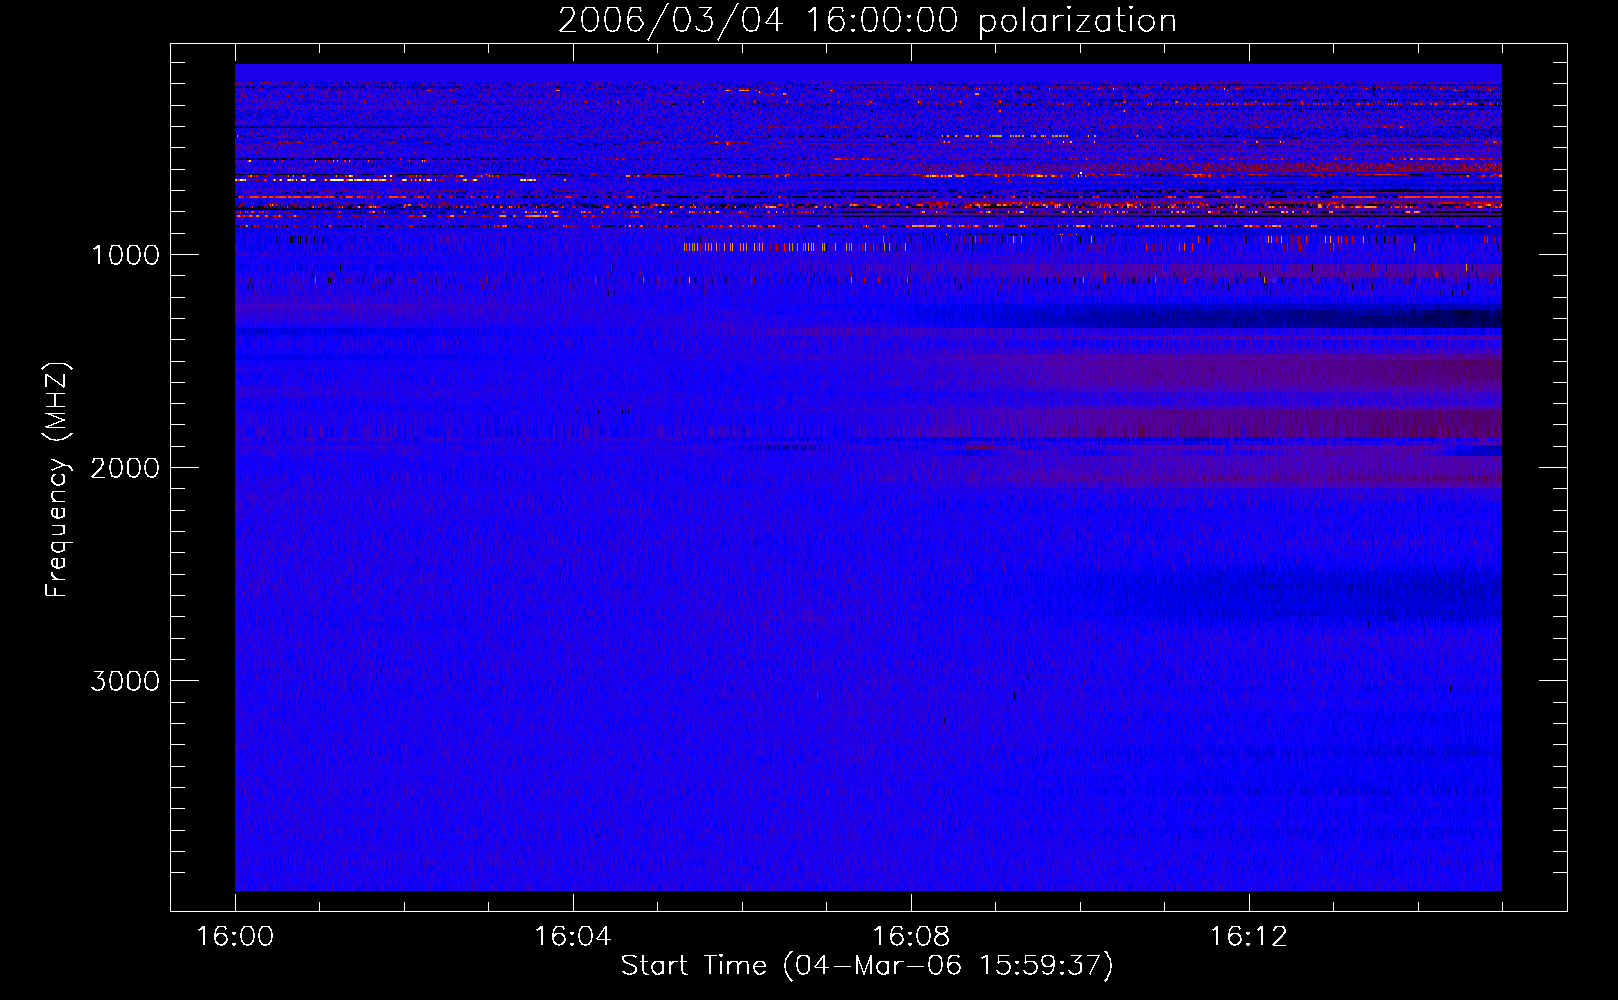Click the "Start Time (04-Mar-06 15:59:37)" label
The image size is (1618, 1000).
pos(867,966)
